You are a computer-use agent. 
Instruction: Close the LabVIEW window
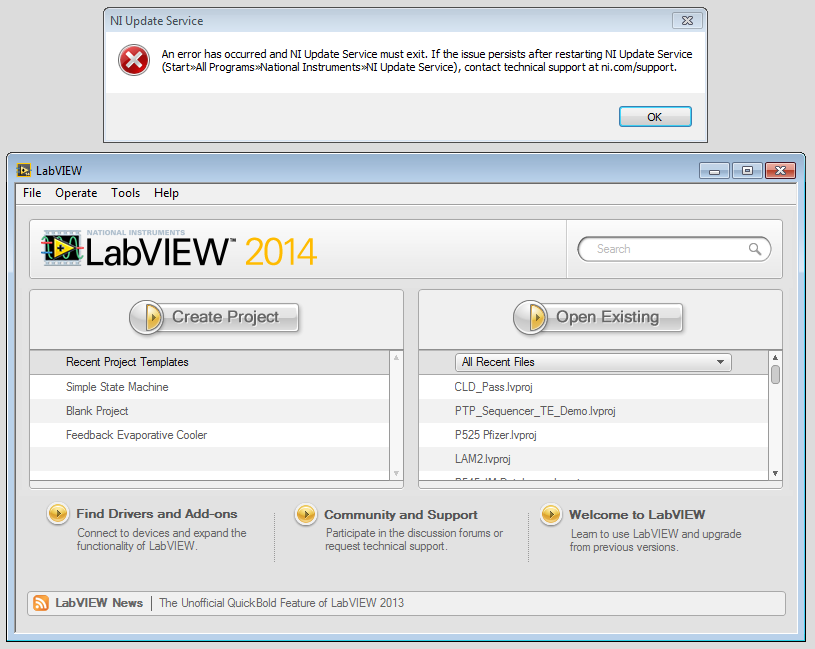pyautogui.click(x=780, y=170)
